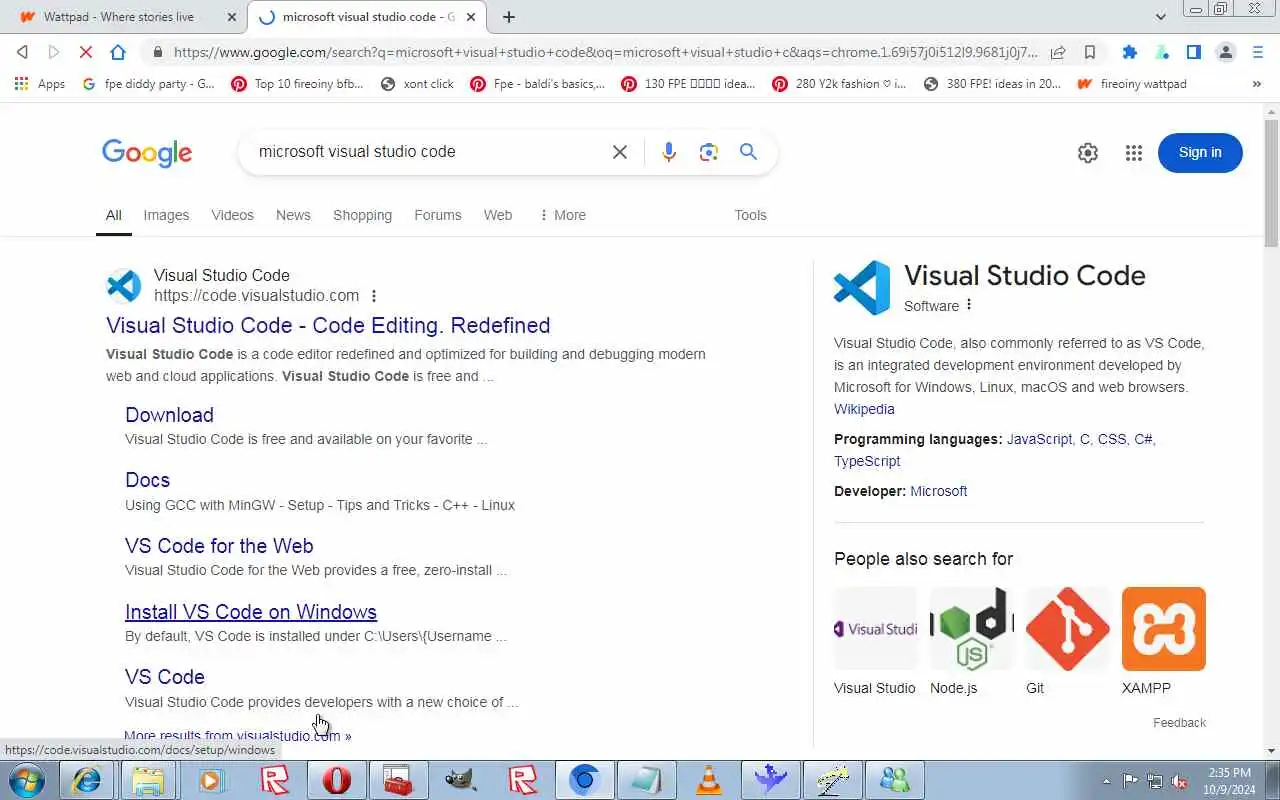
Task: Open Visual Studio Code - Code Editing. Redefined
Action: click(328, 325)
